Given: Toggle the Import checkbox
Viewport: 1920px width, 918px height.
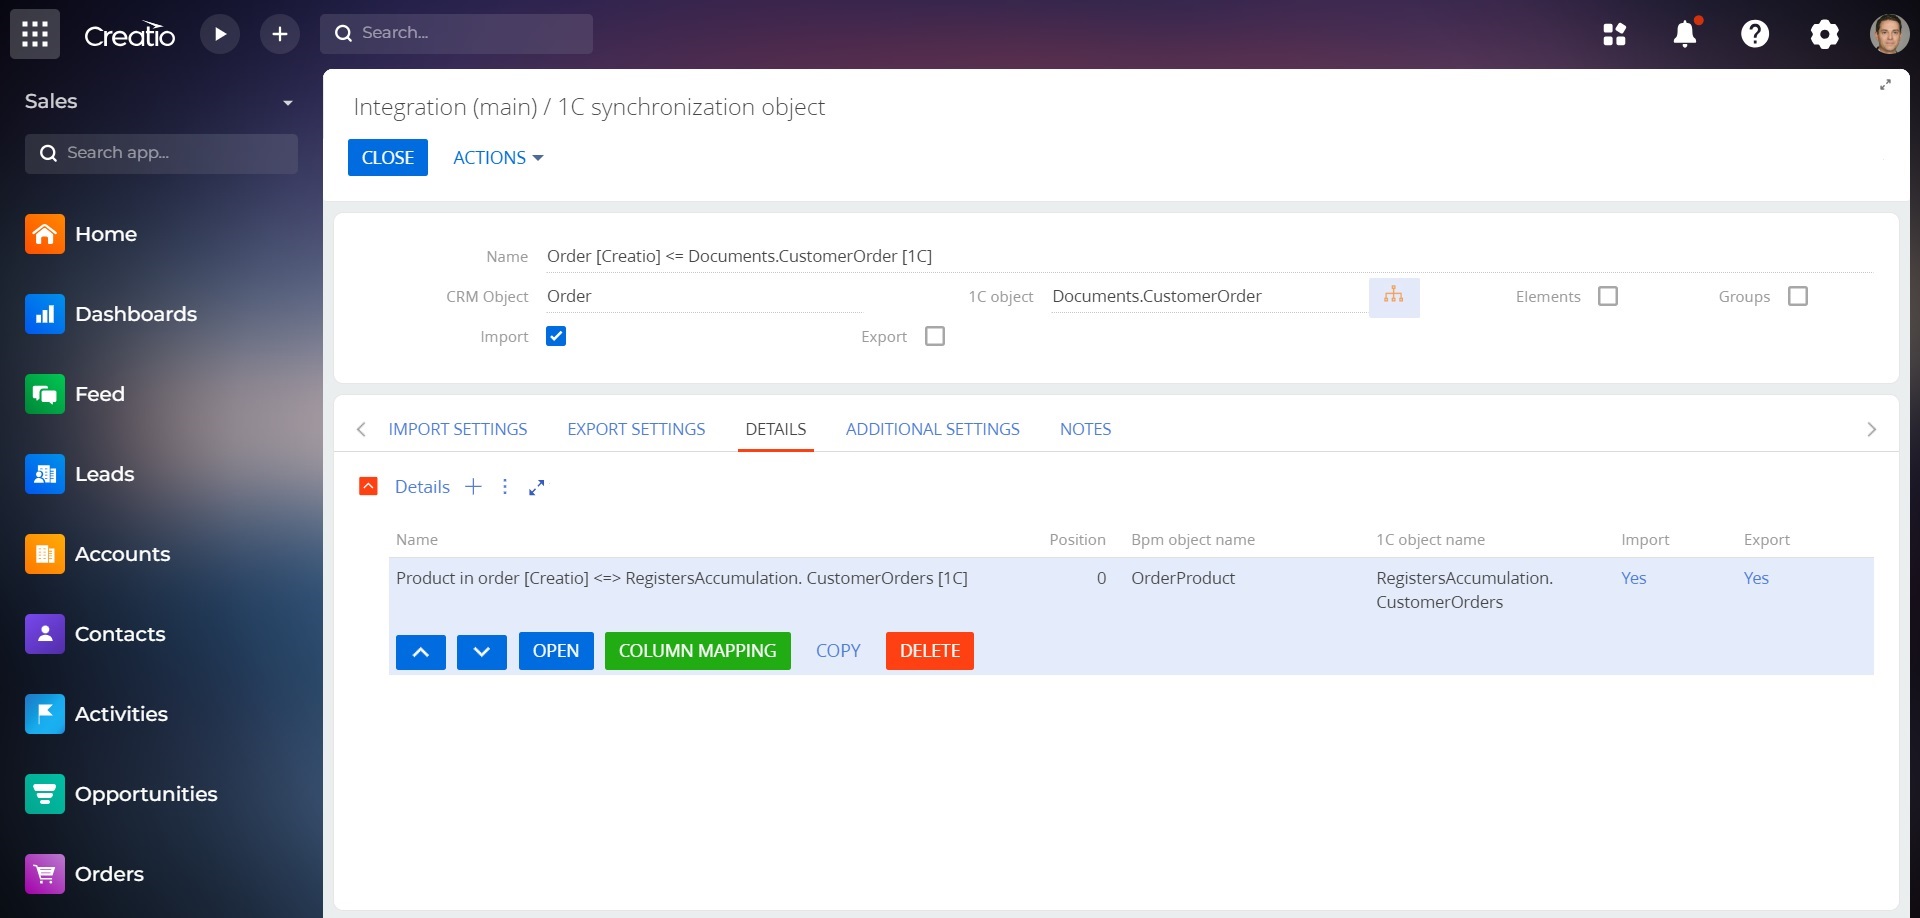Looking at the screenshot, I should [x=556, y=336].
